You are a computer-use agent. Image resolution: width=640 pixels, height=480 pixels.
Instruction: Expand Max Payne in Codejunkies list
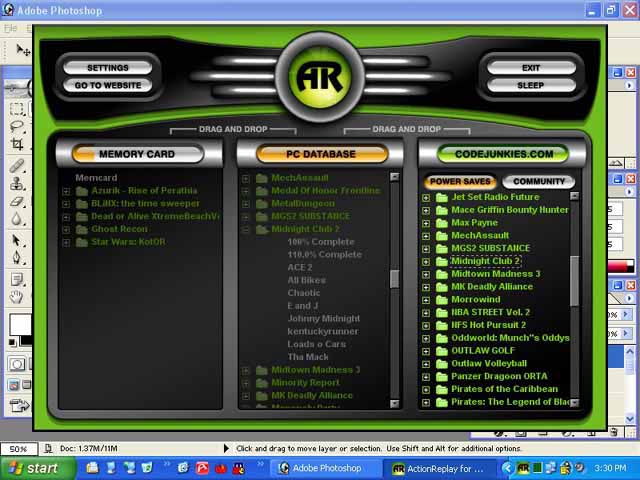pos(426,223)
